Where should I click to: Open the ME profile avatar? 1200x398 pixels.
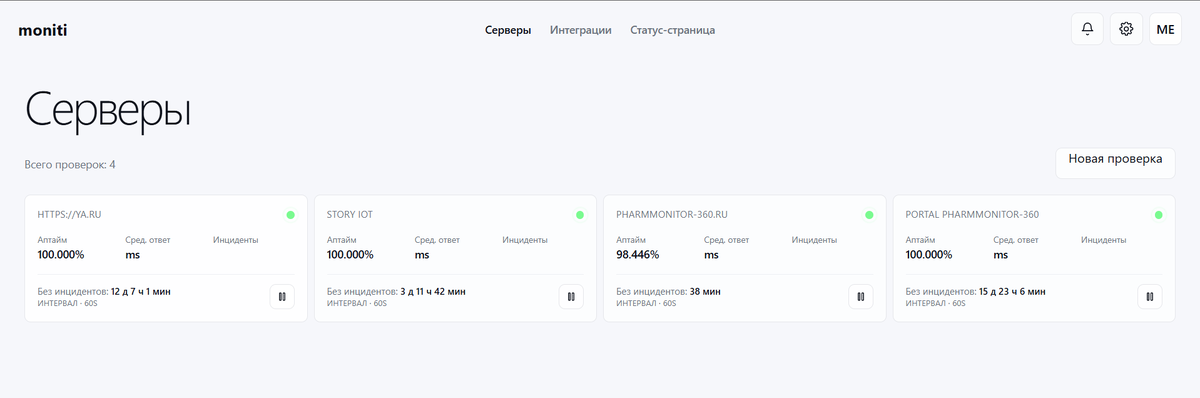click(x=1165, y=29)
